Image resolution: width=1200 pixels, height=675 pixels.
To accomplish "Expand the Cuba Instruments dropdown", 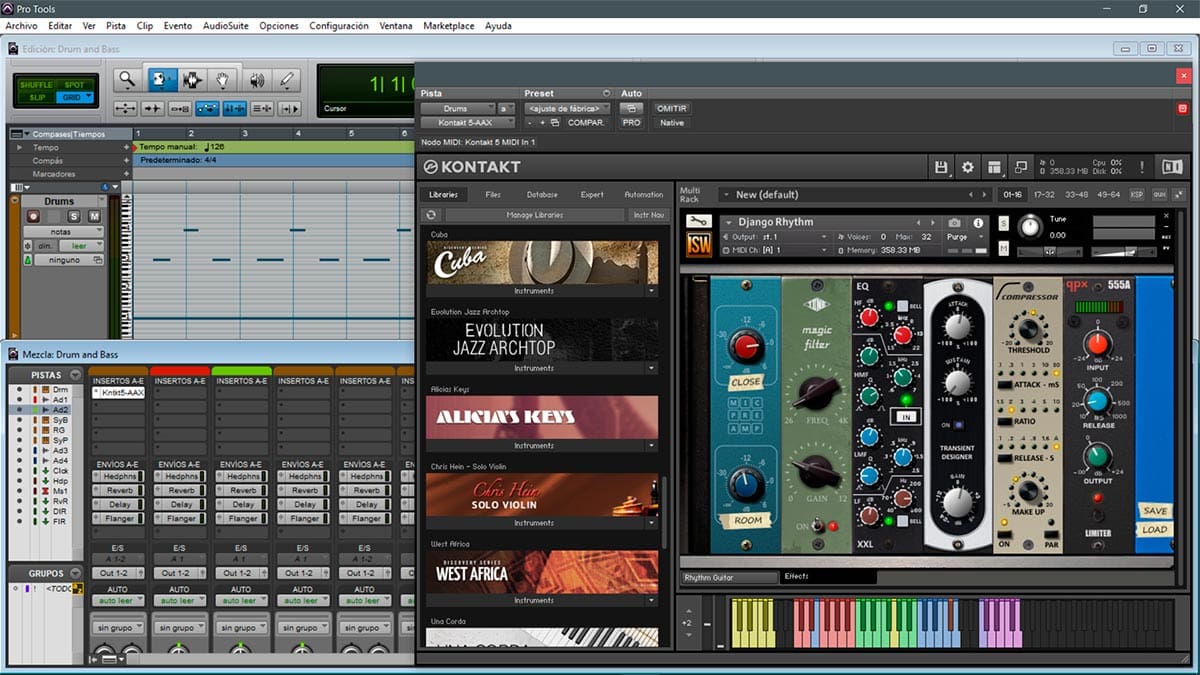I will pyautogui.click(x=652, y=291).
